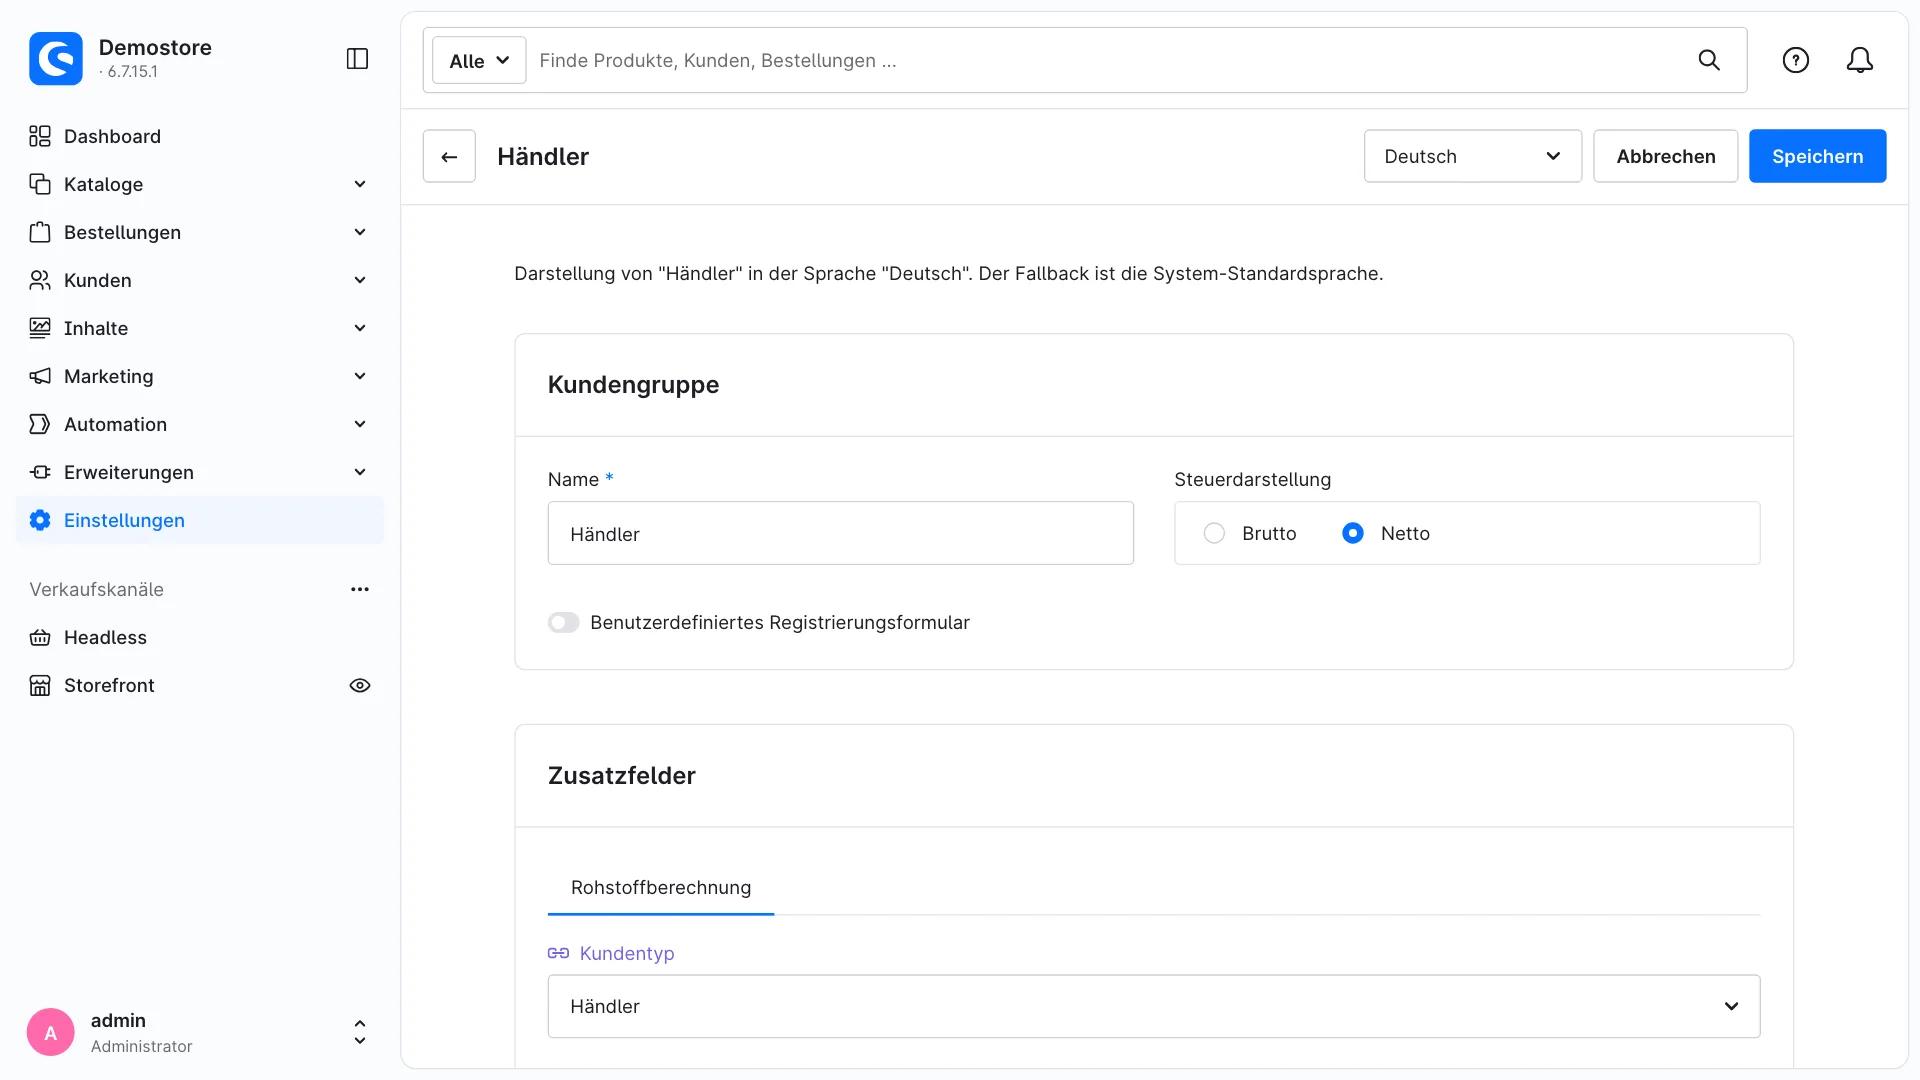This screenshot has width=1920, height=1080.
Task: Expand the Marketing menu chevron
Action: tap(360, 376)
